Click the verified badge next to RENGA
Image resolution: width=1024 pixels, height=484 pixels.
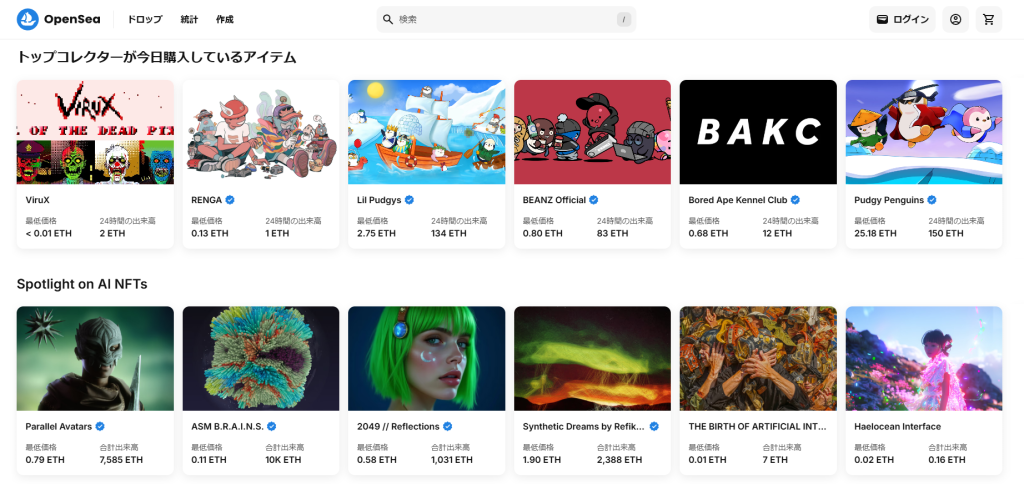pos(230,200)
